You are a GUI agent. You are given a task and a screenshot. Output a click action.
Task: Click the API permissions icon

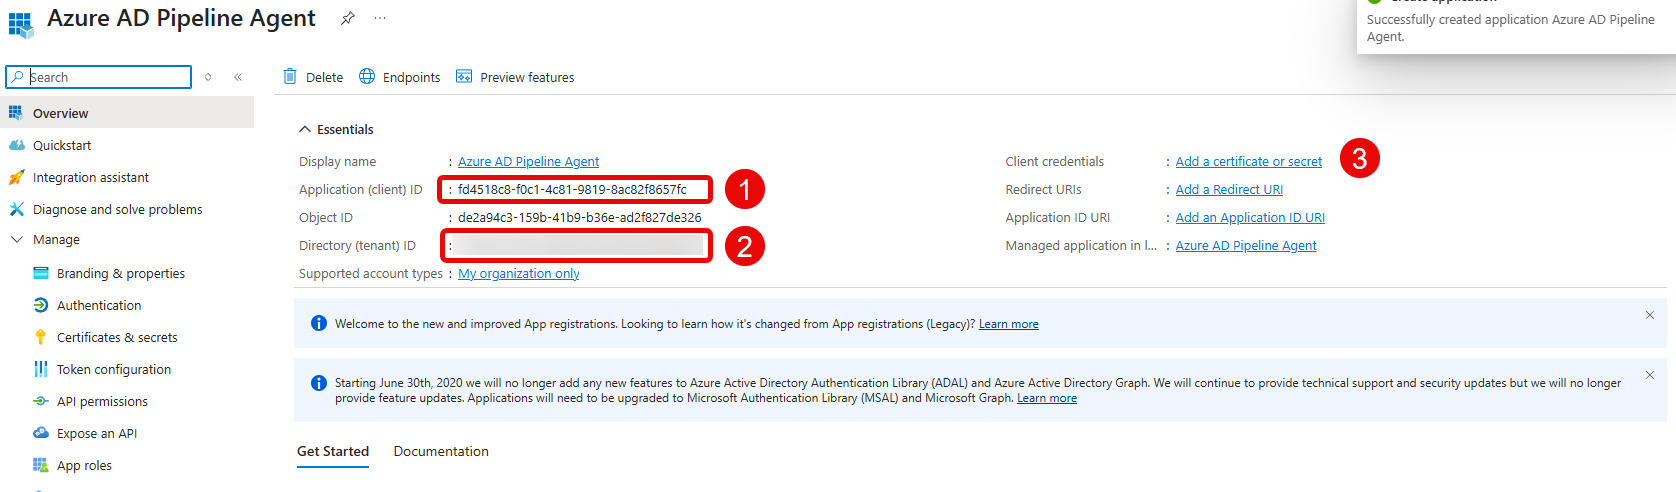[41, 401]
